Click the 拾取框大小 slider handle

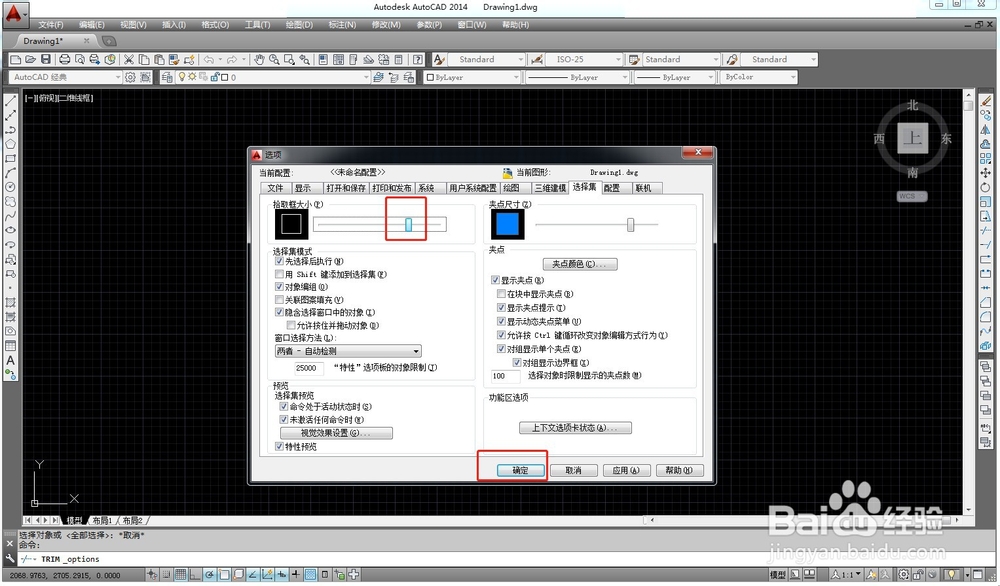(408, 224)
